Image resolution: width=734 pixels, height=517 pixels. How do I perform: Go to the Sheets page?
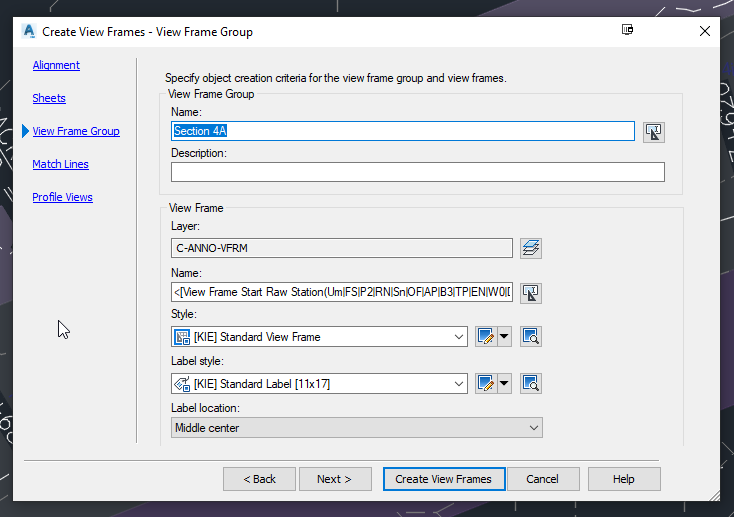coord(49,98)
